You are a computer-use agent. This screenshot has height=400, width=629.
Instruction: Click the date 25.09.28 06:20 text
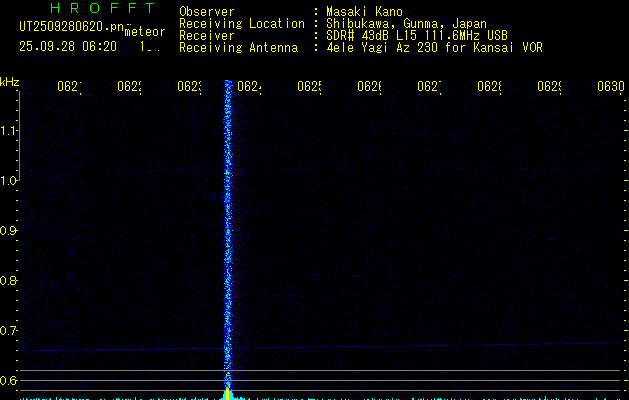tap(68, 47)
